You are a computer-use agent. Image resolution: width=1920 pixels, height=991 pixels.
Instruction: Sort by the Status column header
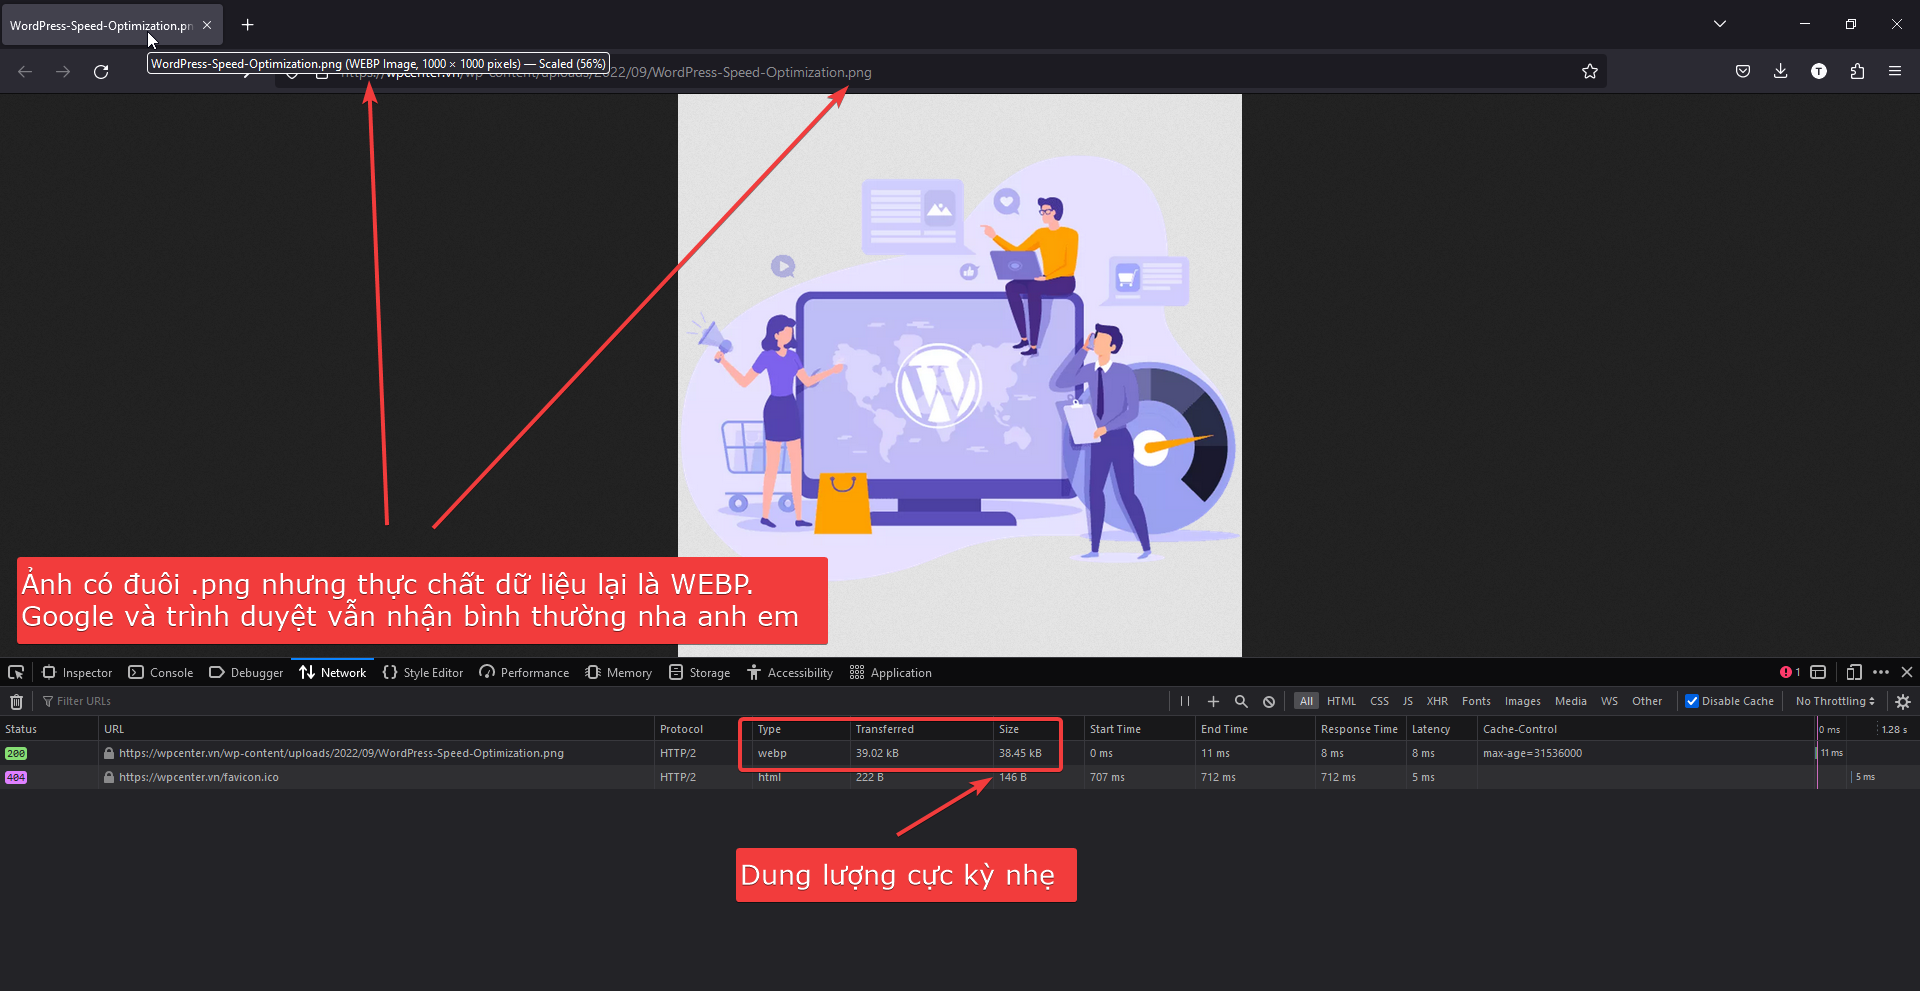pyautogui.click(x=49, y=729)
